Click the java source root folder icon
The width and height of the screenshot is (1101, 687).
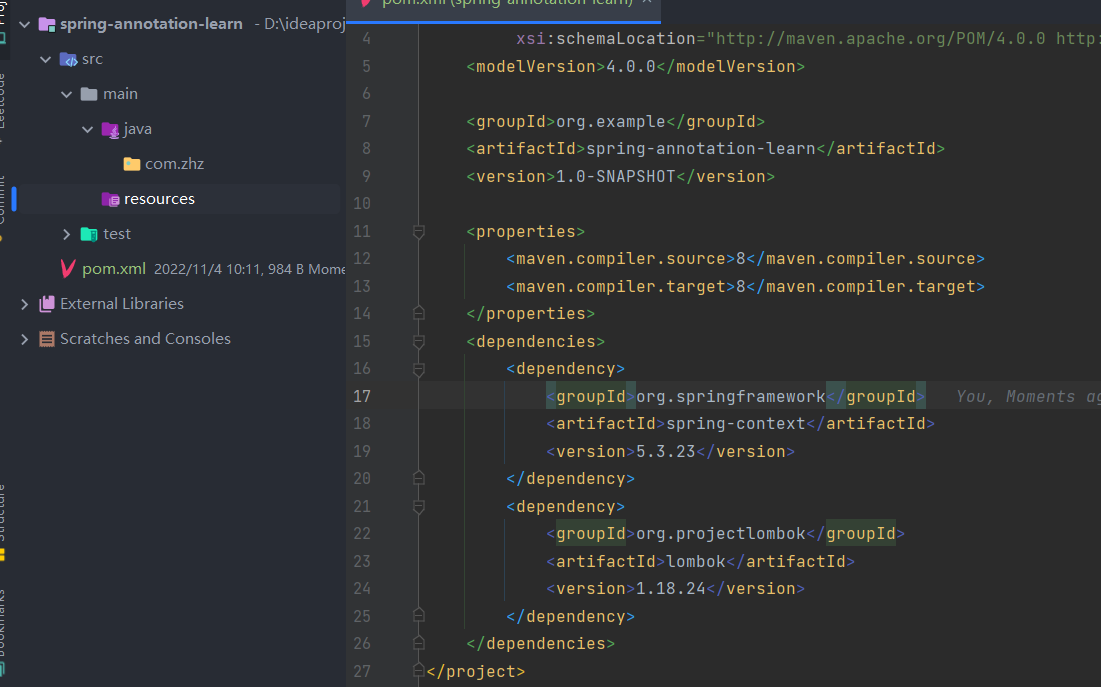[x=110, y=129]
